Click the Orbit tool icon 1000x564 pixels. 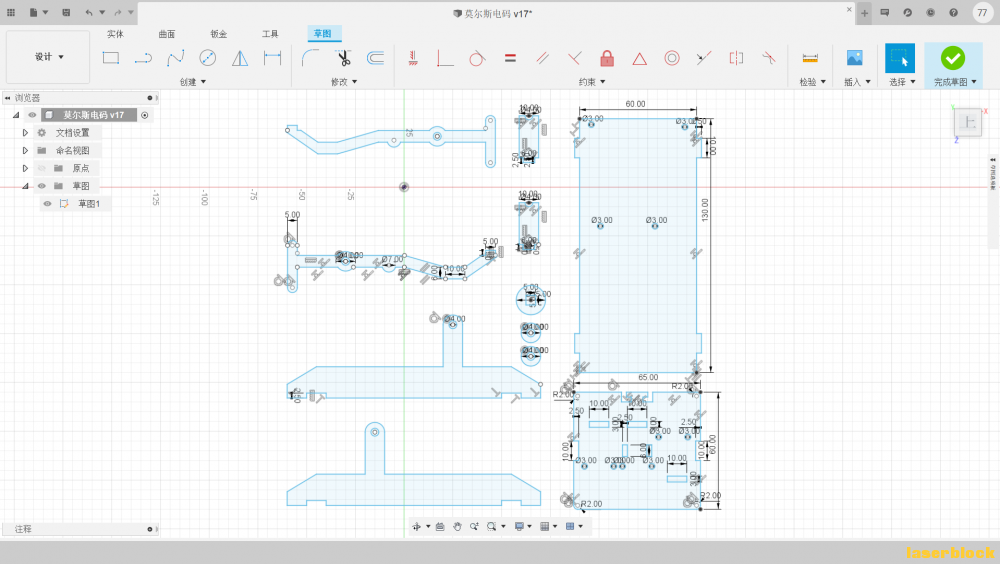pyautogui.click(x=416, y=526)
